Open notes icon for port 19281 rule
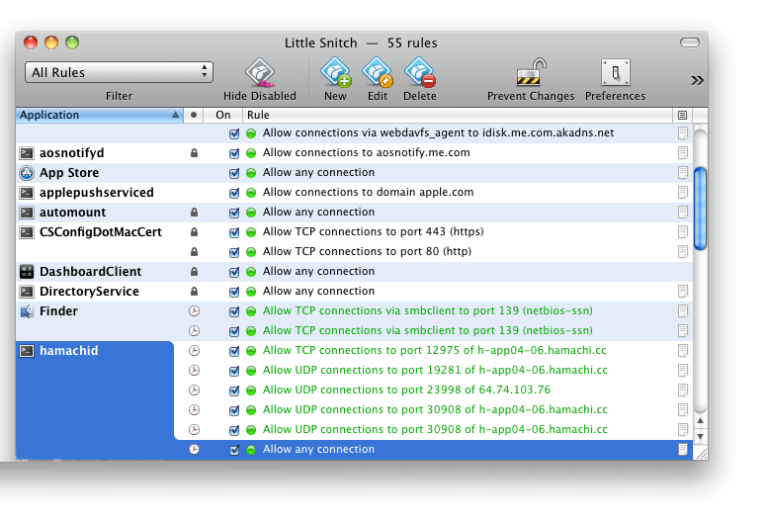Image resolution: width=768 pixels, height=522 pixels. (x=682, y=370)
